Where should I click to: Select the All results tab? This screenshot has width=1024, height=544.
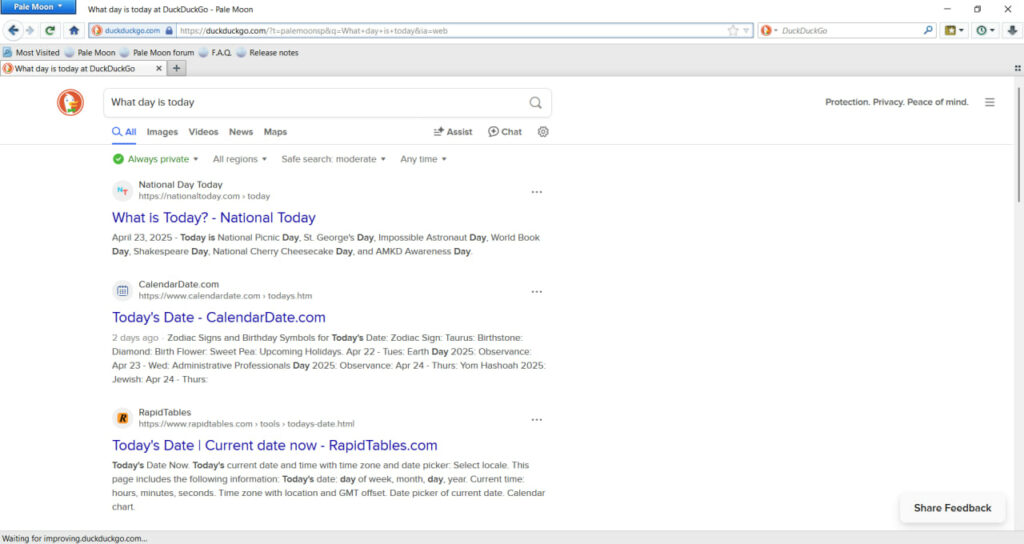(124, 132)
